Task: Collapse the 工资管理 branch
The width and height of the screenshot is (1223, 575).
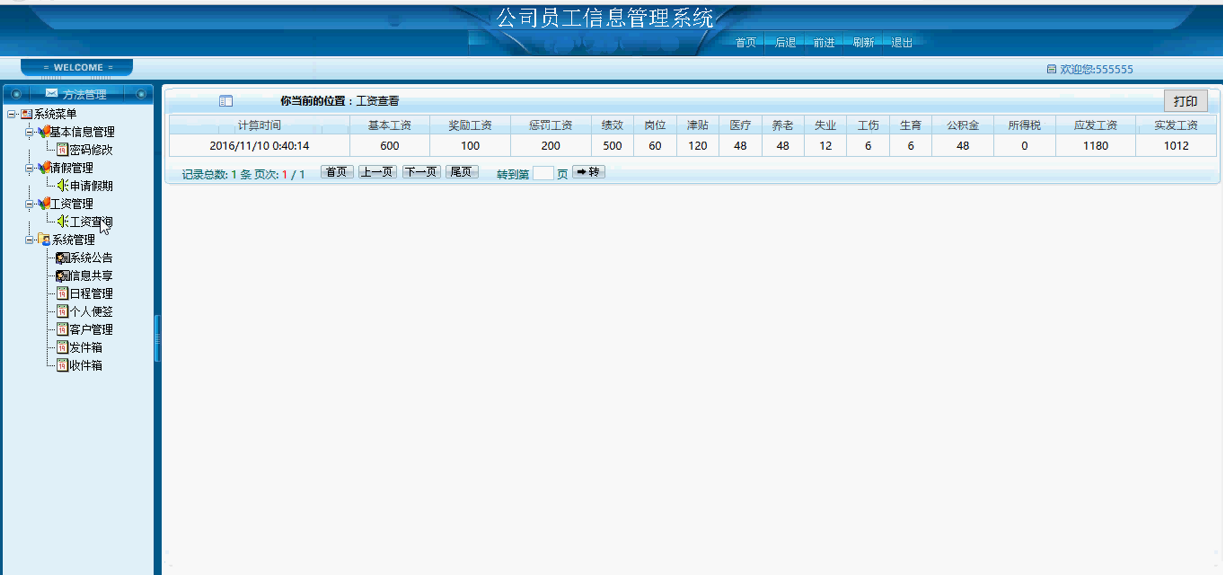Action: [29, 204]
